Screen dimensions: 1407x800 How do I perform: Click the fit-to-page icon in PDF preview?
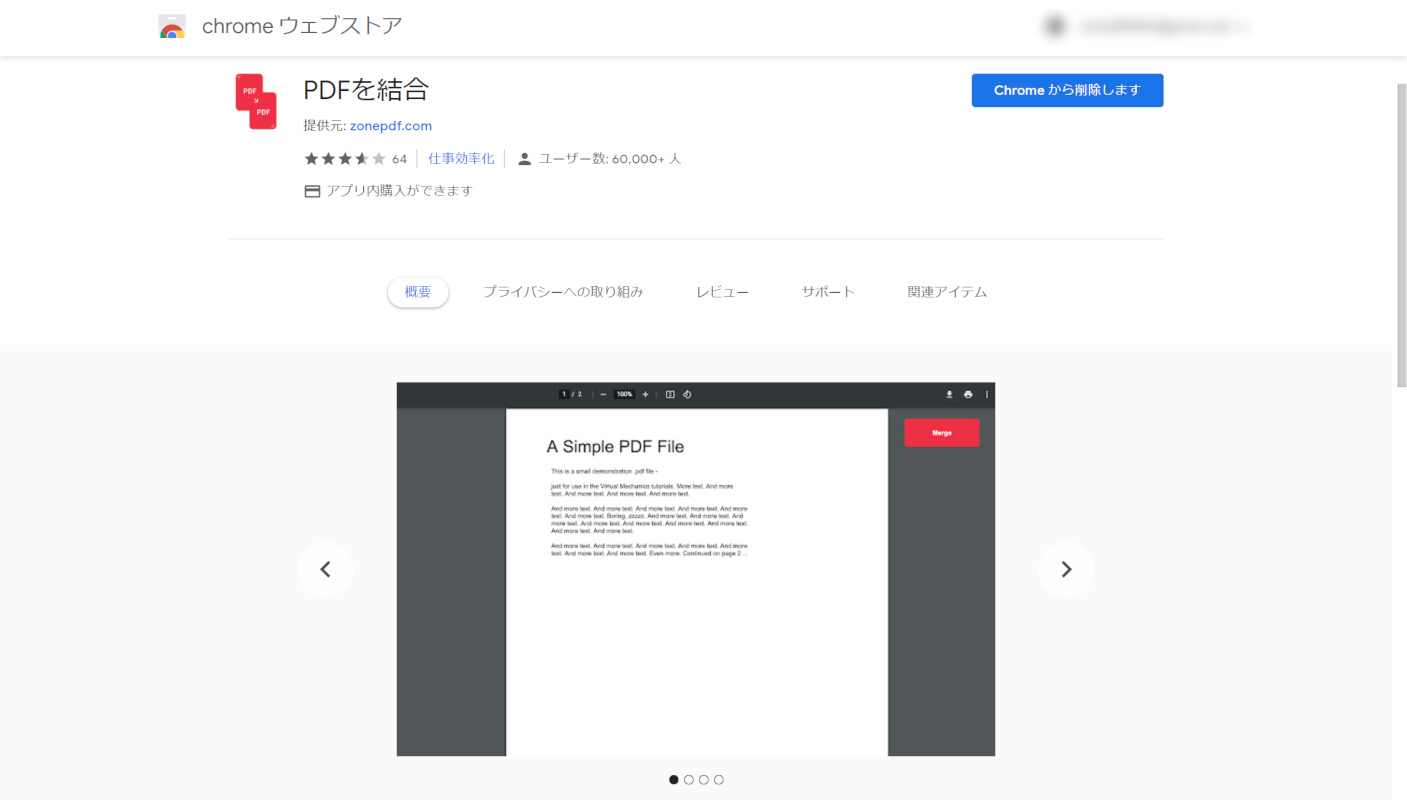coord(670,394)
